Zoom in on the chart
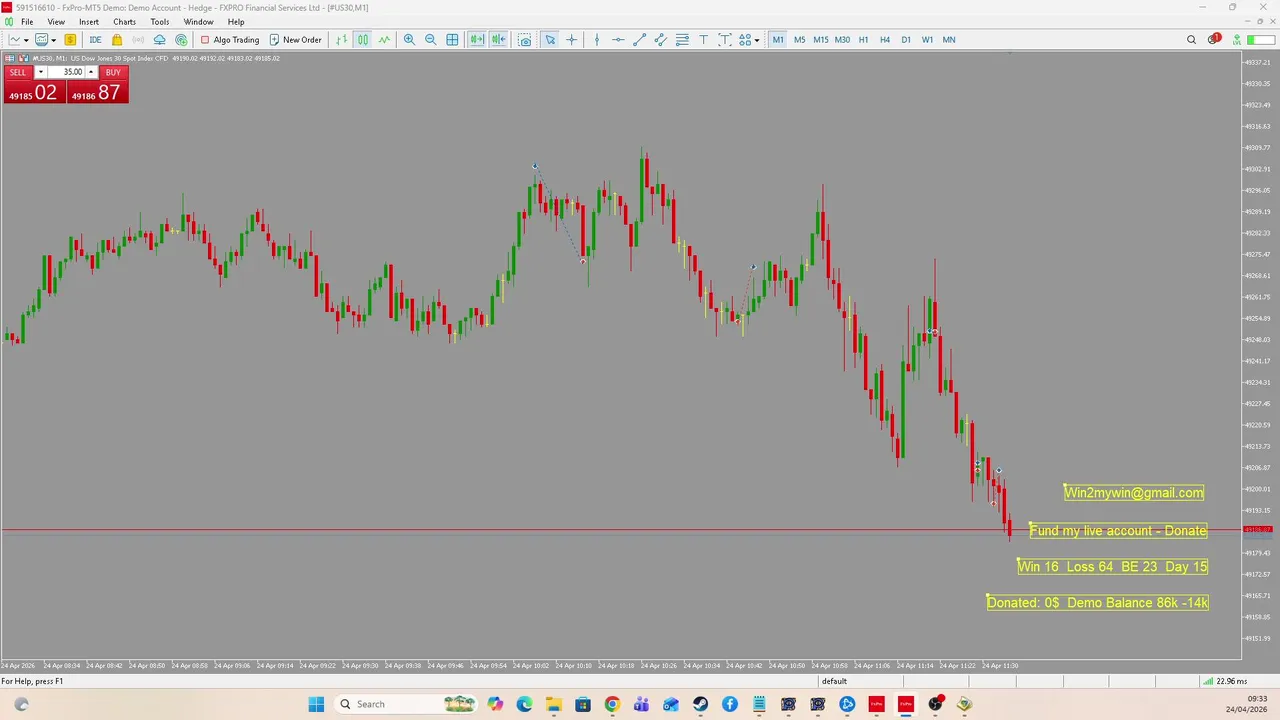Screen dimensions: 1280x720 pos(409,40)
